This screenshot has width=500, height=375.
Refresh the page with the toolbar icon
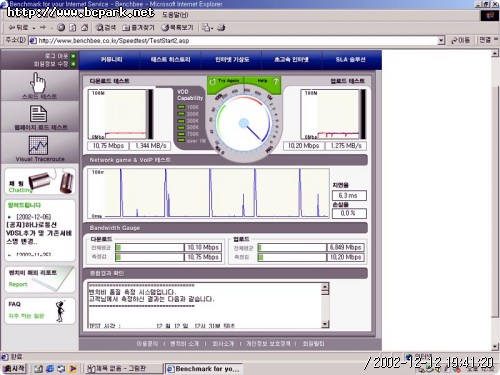click(x=73, y=28)
